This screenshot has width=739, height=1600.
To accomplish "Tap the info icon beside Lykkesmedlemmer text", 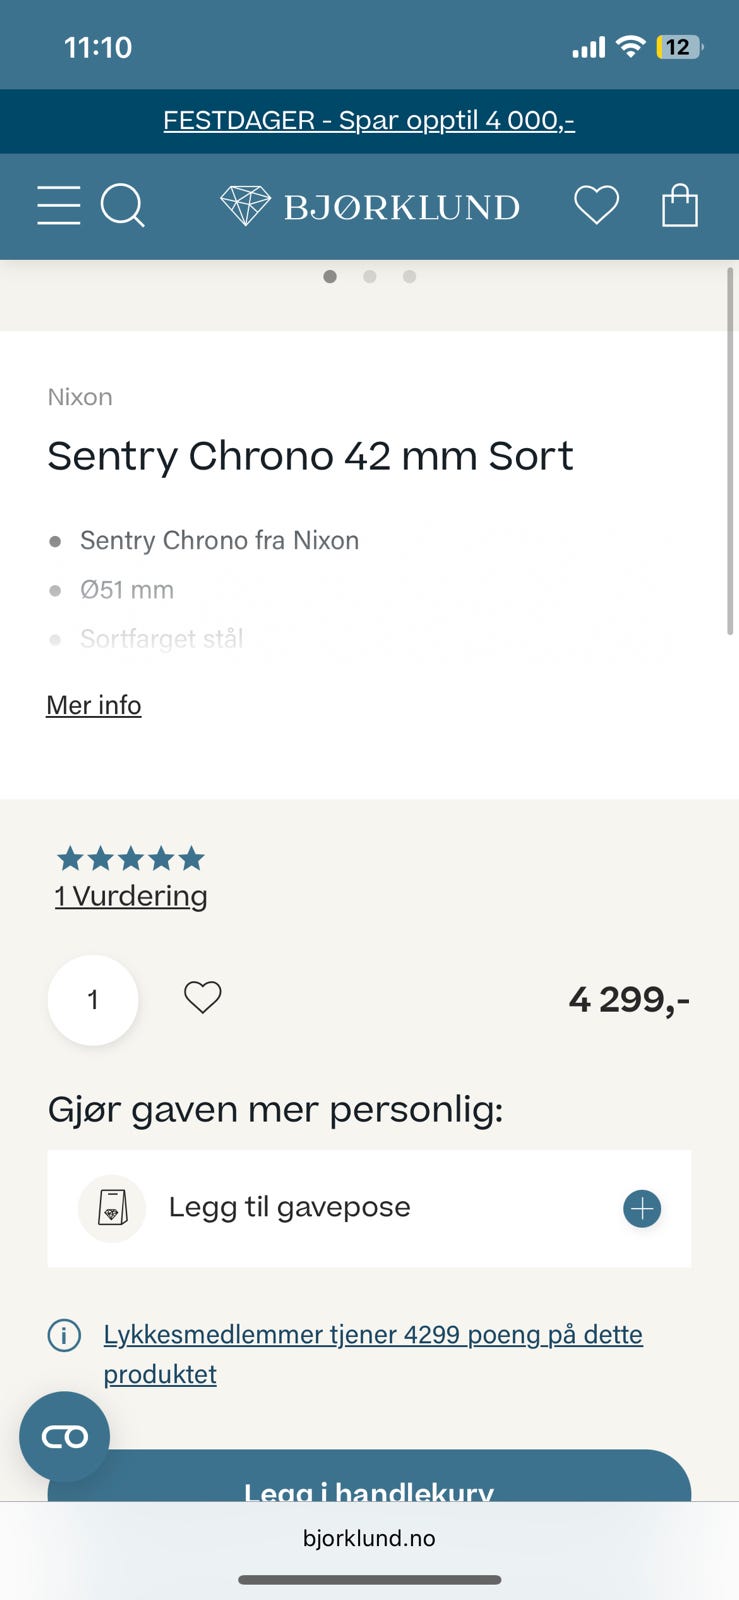I will 65,1335.
